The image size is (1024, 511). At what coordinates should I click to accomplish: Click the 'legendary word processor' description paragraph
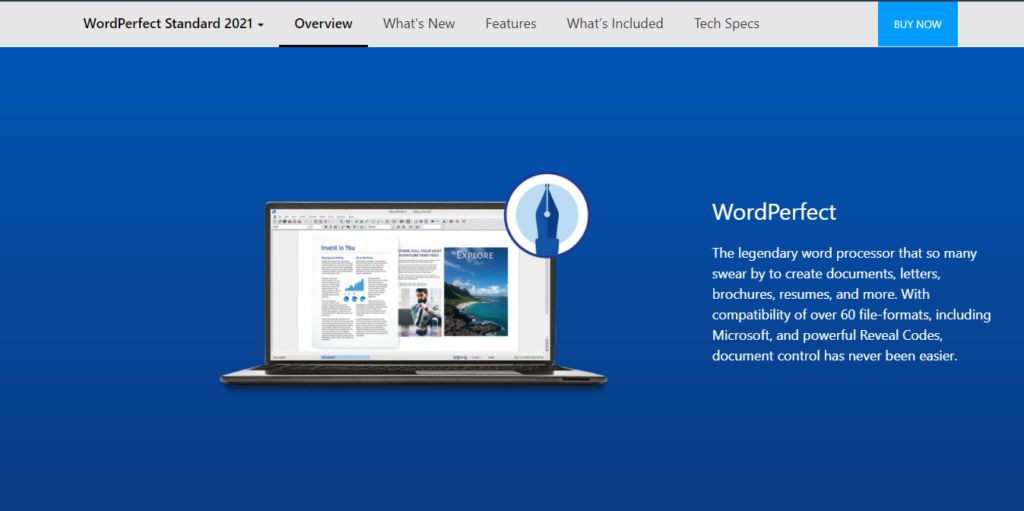click(852, 305)
